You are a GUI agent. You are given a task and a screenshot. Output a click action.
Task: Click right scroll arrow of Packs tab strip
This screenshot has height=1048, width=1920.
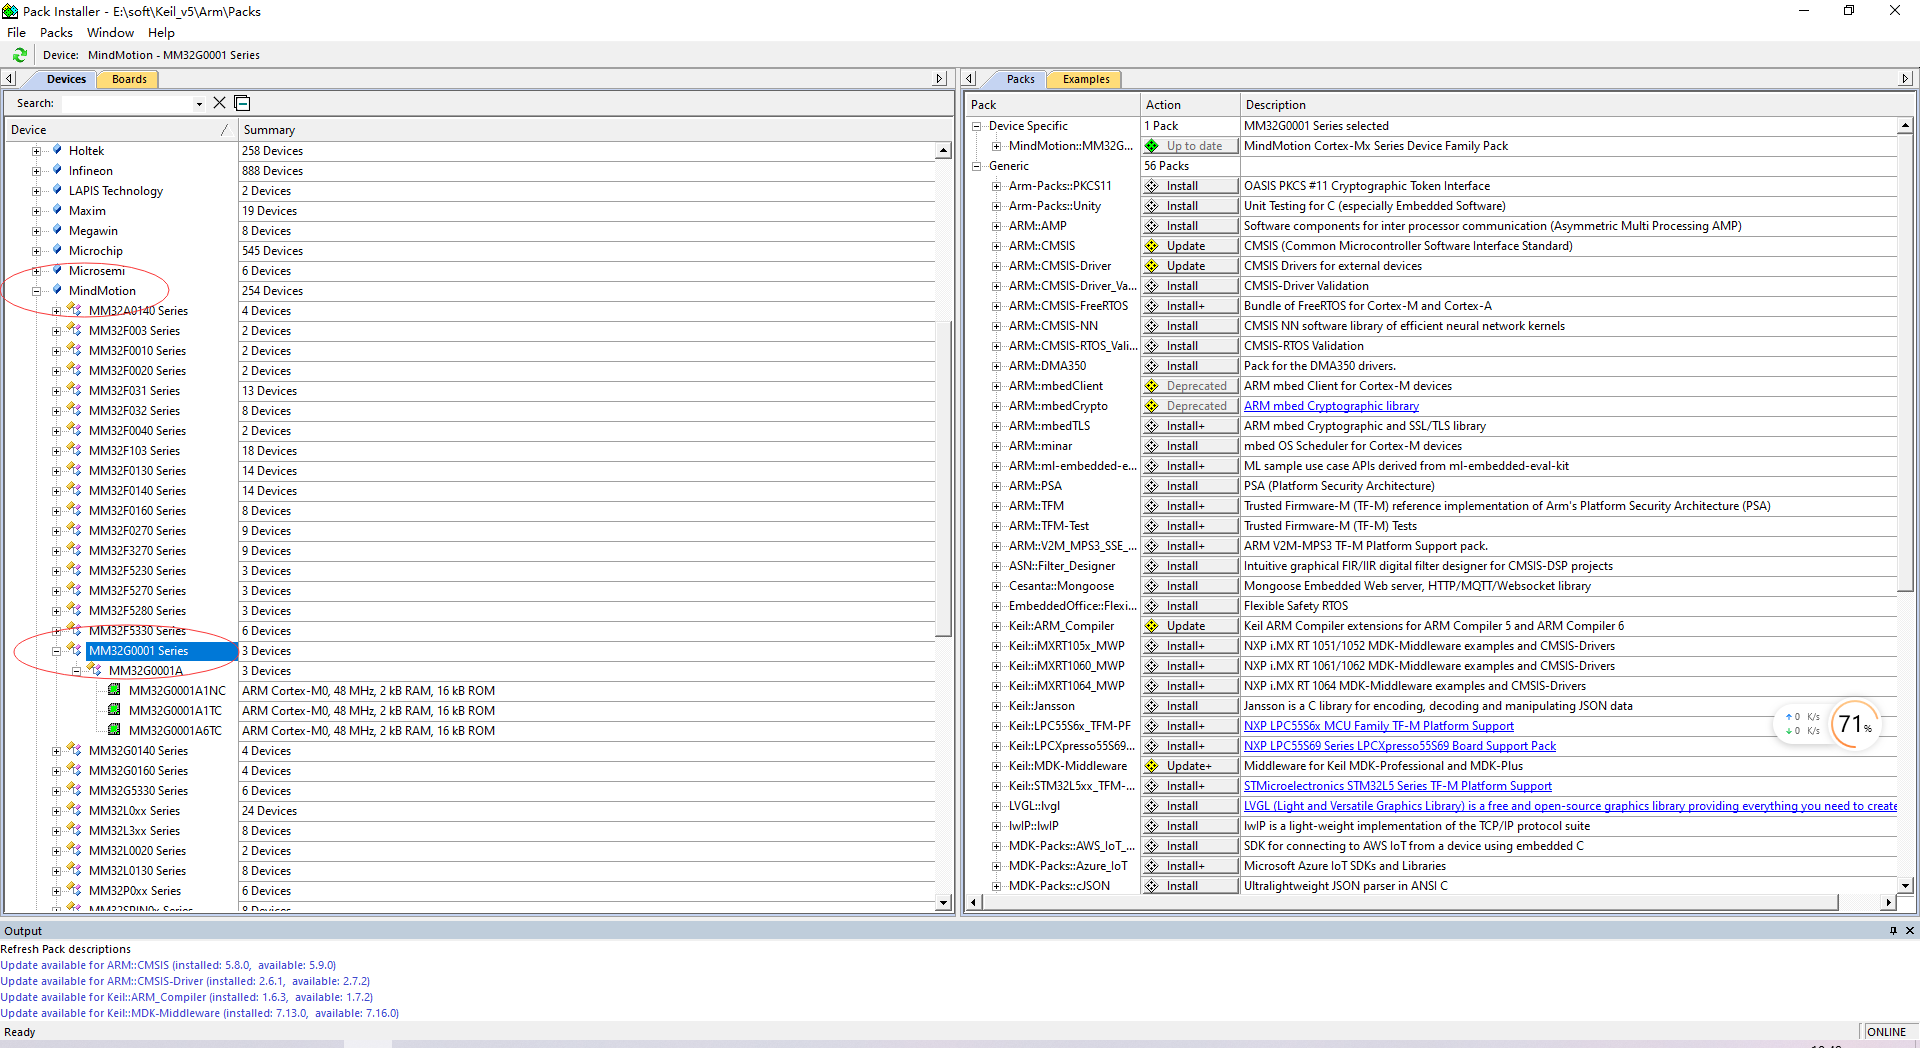[x=1905, y=78]
